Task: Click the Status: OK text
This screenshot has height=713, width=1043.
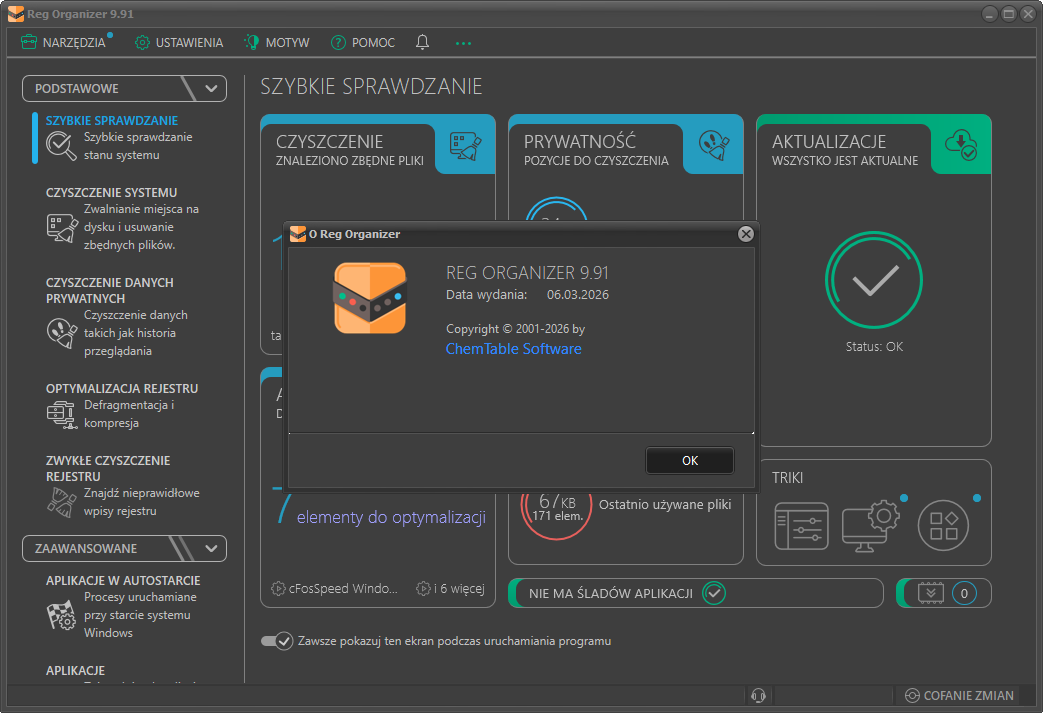Action: pos(874,347)
